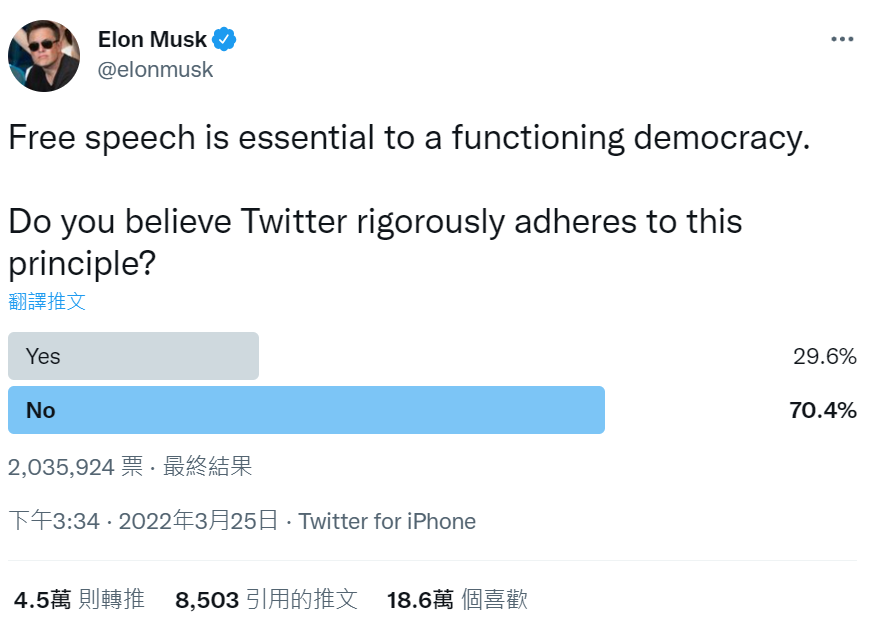The width and height of the screenshot is (874, 626).
Task: Click the blue verified badge next to Elon Musk
Action: 224,39
